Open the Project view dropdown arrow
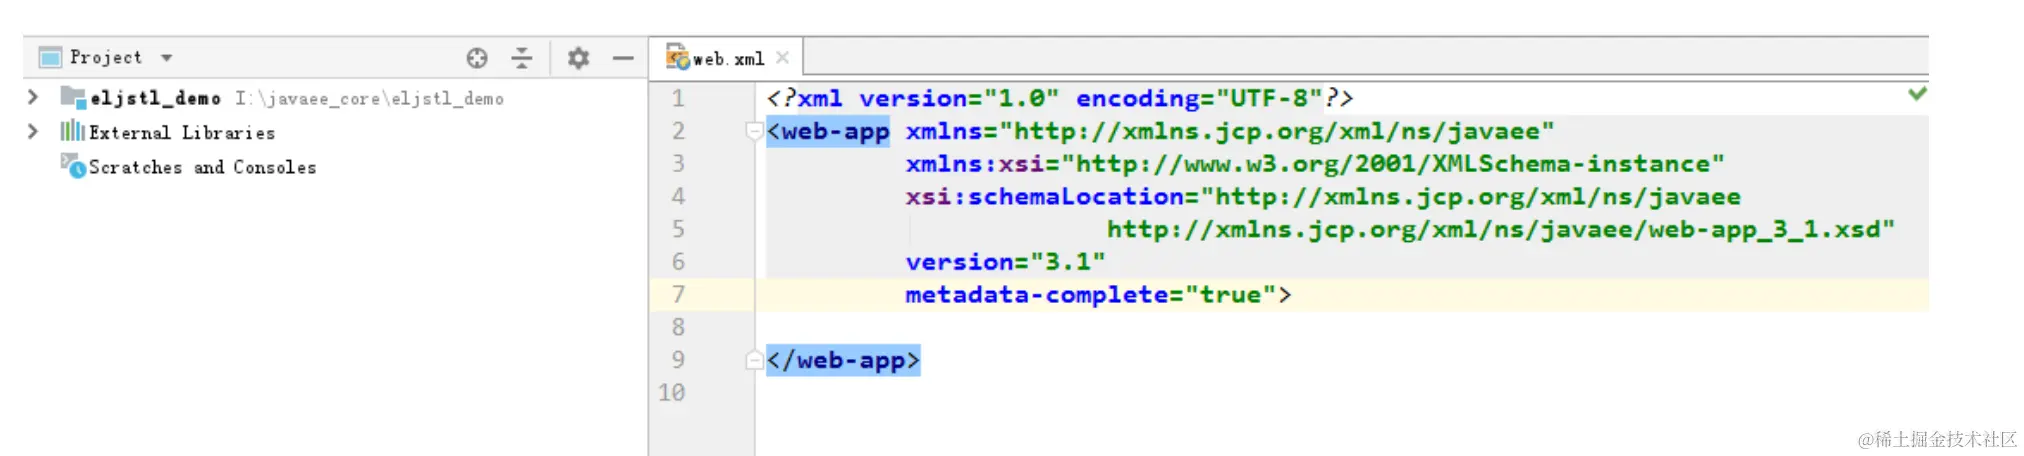Screen dimensions: 2024x456 (167, 58)
